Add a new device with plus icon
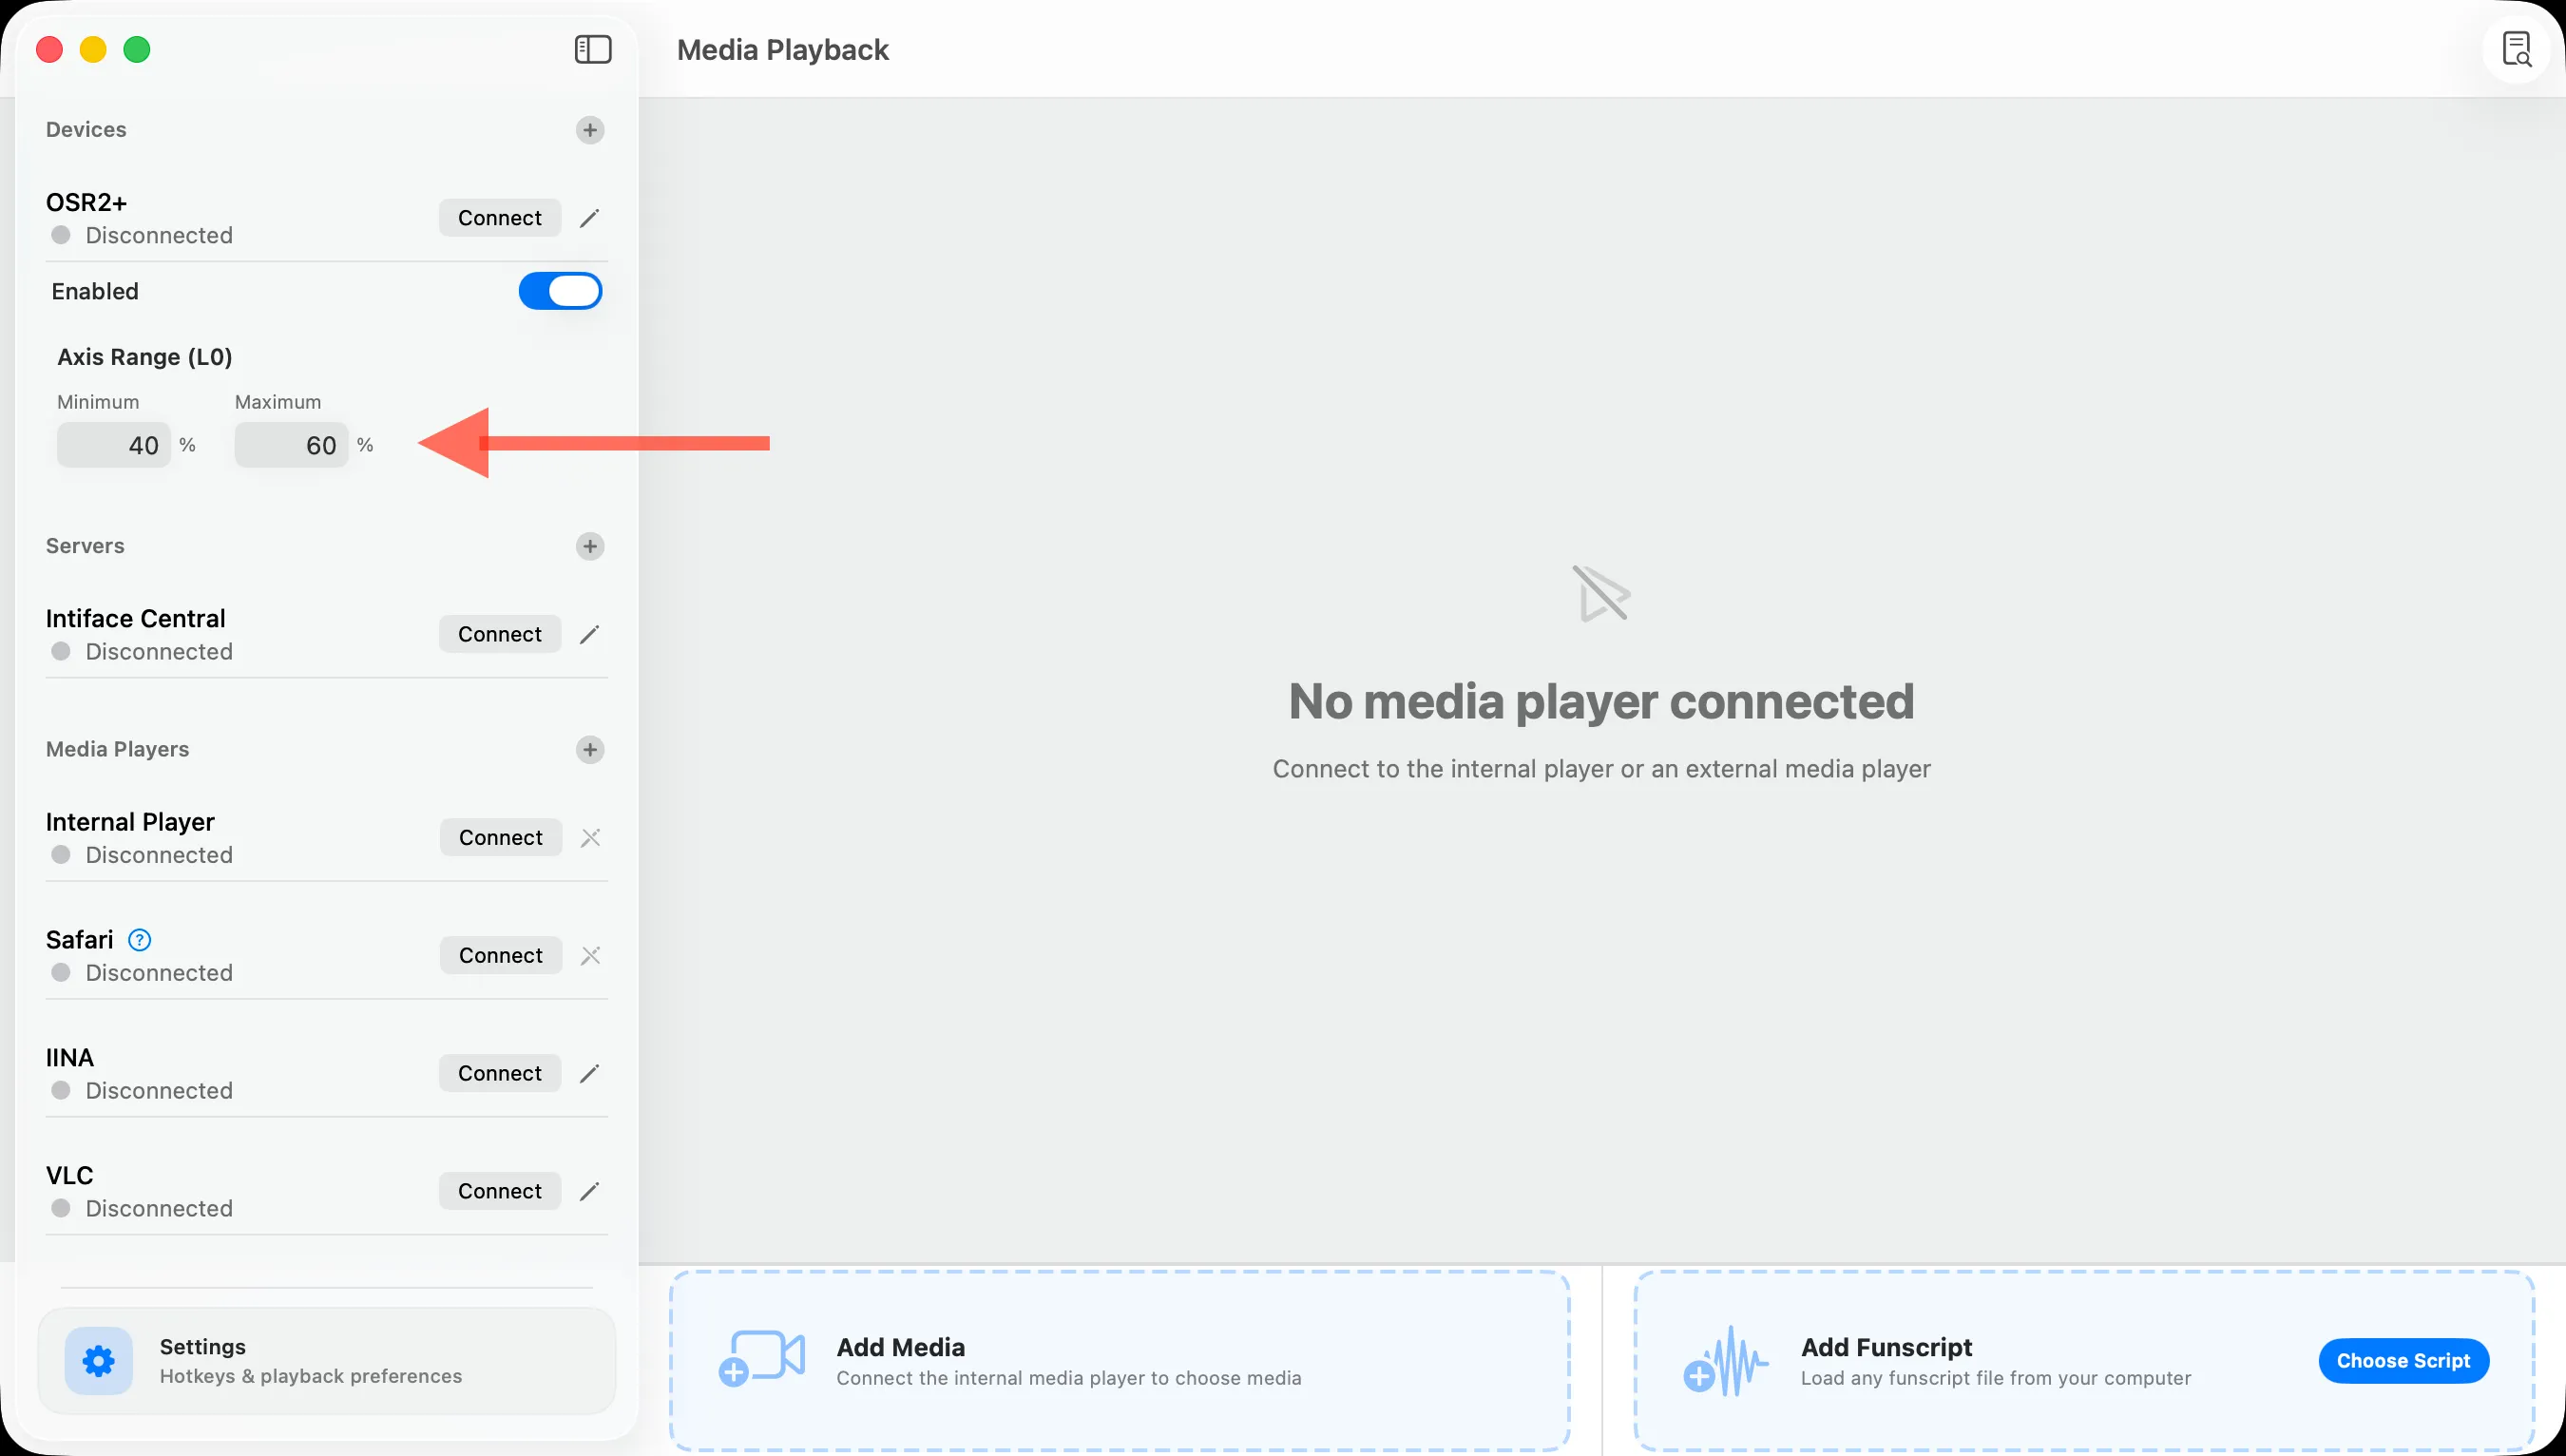The width and height of the screenshot is (2566, 1456). (x=590, y=130)
